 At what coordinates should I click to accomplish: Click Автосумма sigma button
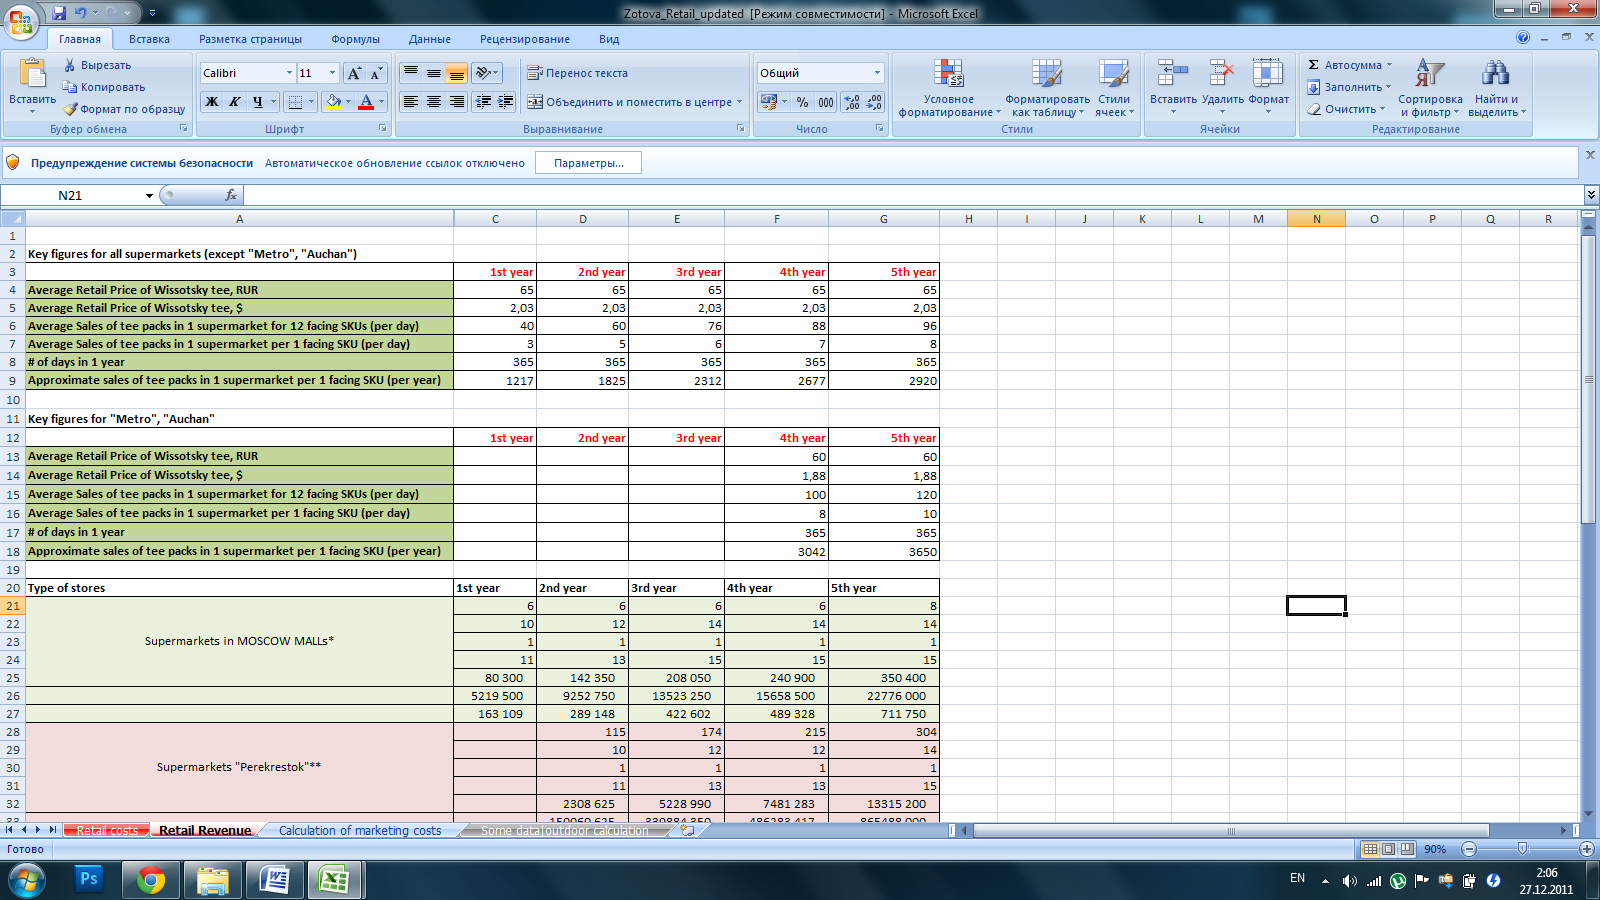[1344, 65]
